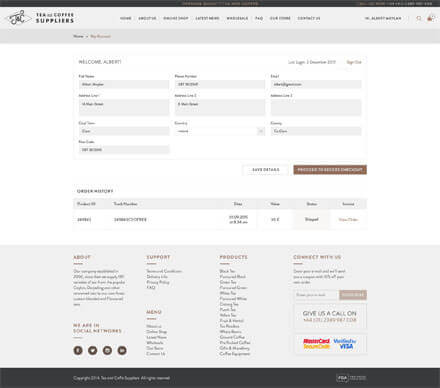Open the Country dropdown

220,131
